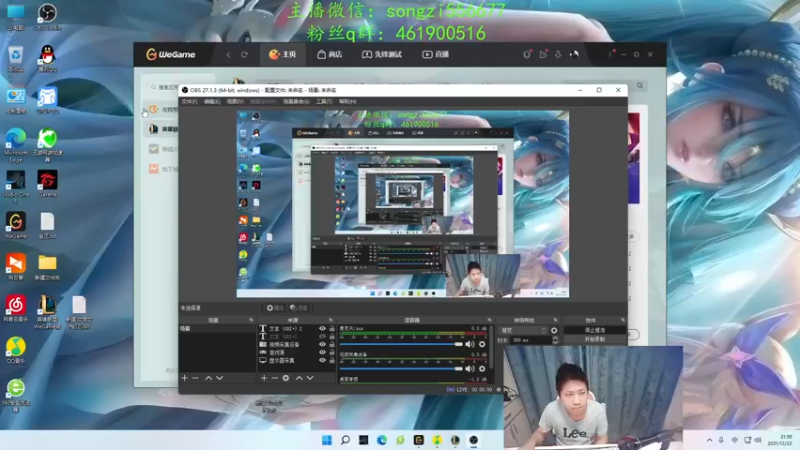
Task: Open the OBS Edit menu
Action: (212, 102)
